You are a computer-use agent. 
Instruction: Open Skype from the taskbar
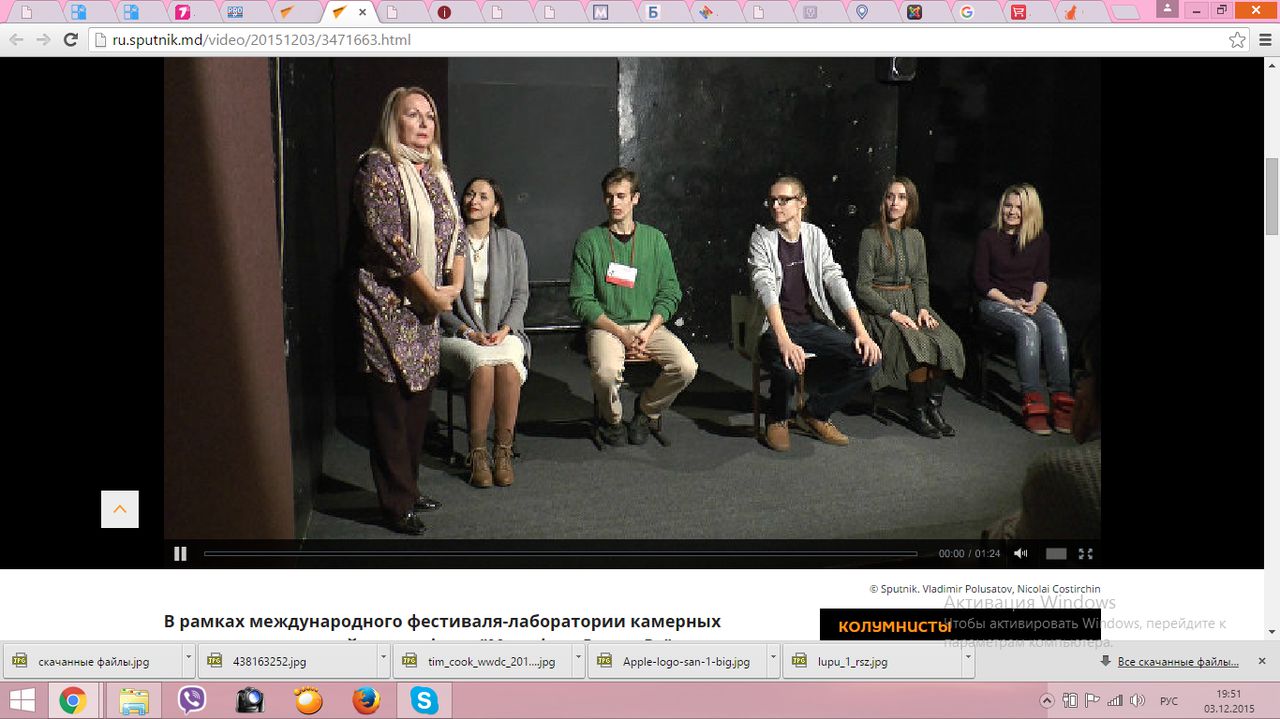(x=425, y=701)
